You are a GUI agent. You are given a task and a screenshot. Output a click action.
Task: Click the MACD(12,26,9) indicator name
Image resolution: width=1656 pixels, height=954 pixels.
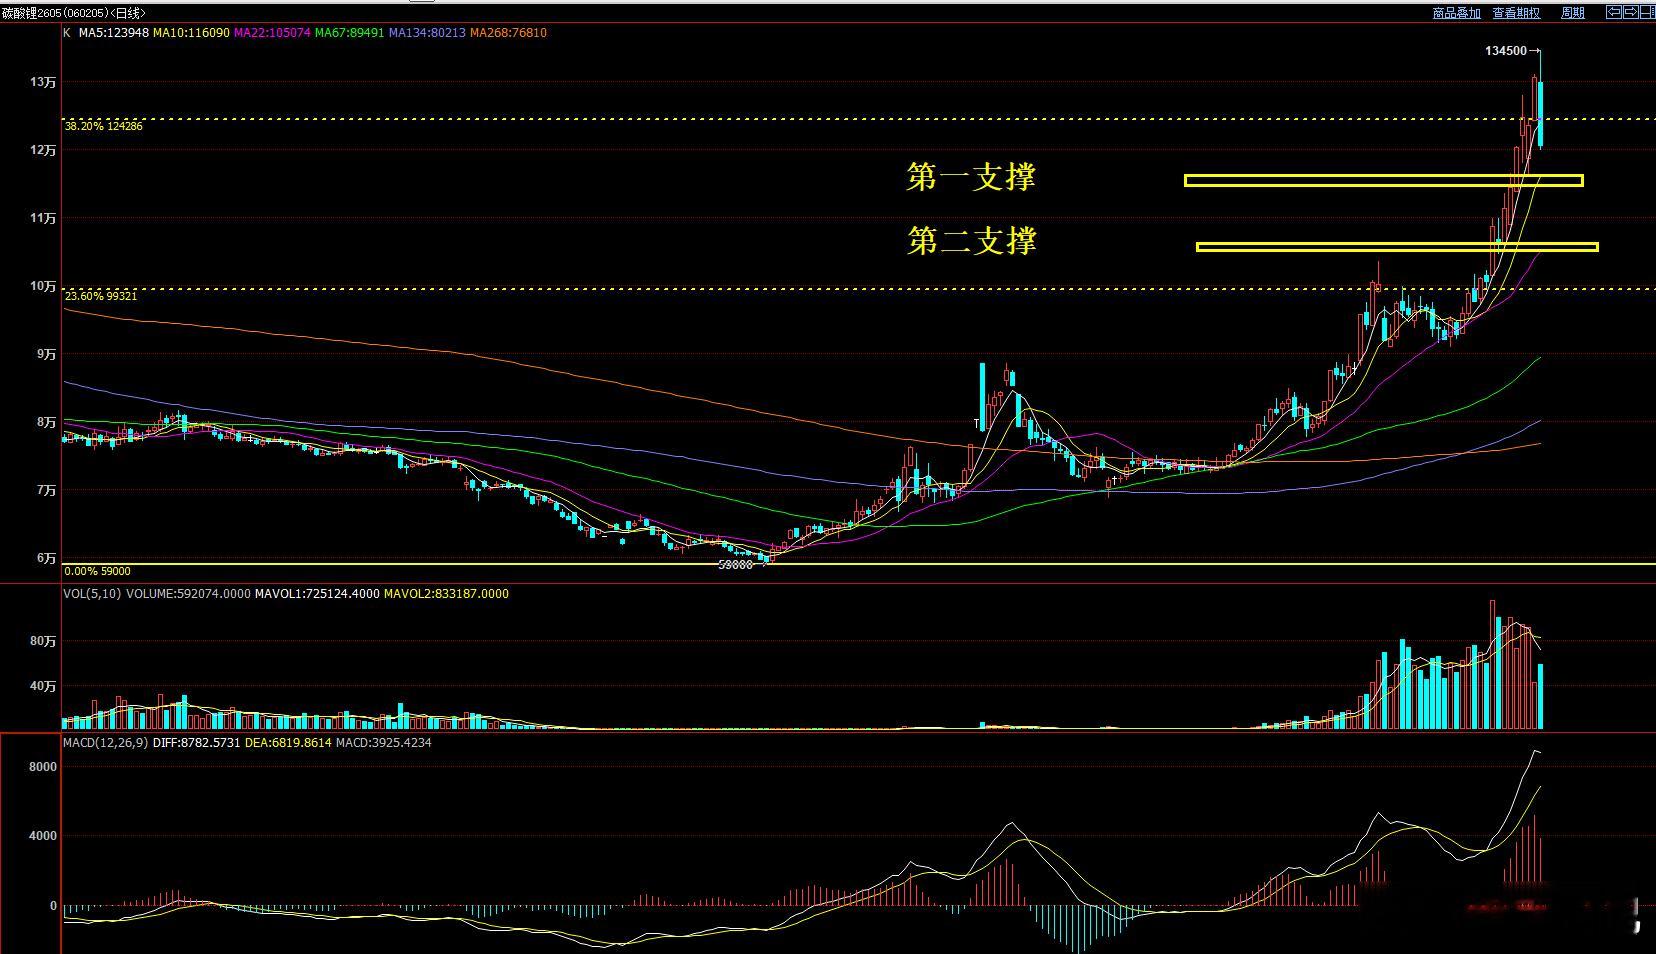pos(105,743)
